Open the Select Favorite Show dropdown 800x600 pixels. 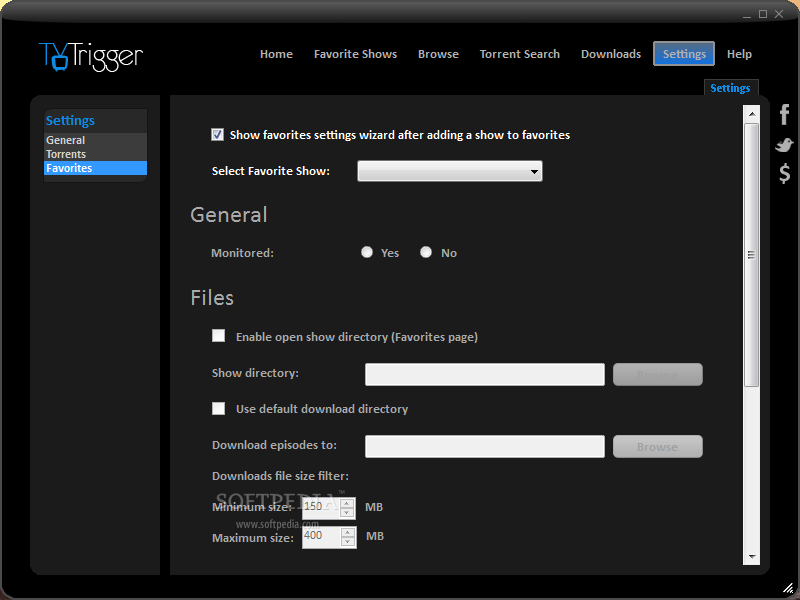[449, 171]
